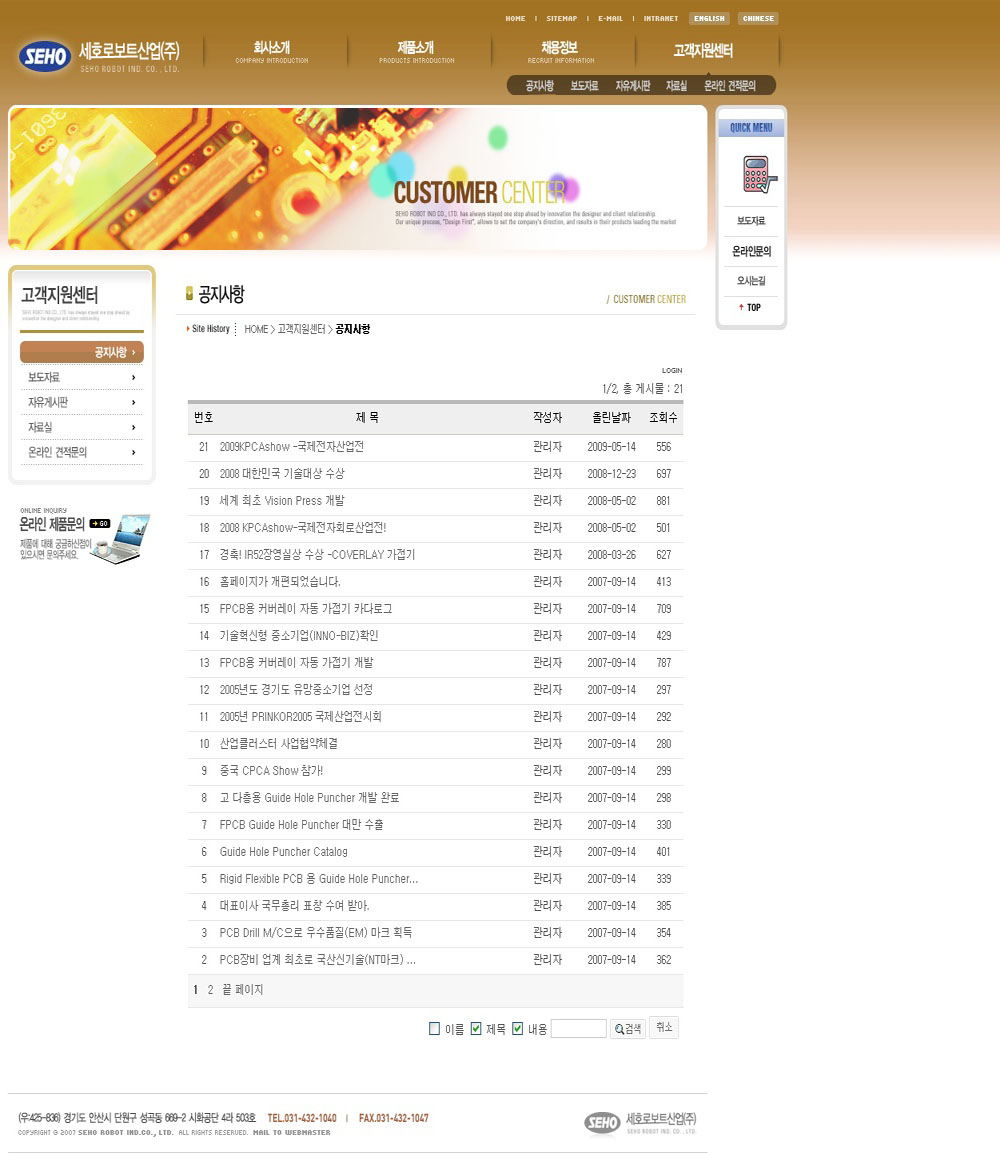Click the SEHO logo in header
The image size is (1000, 1153).
[45, 56]
